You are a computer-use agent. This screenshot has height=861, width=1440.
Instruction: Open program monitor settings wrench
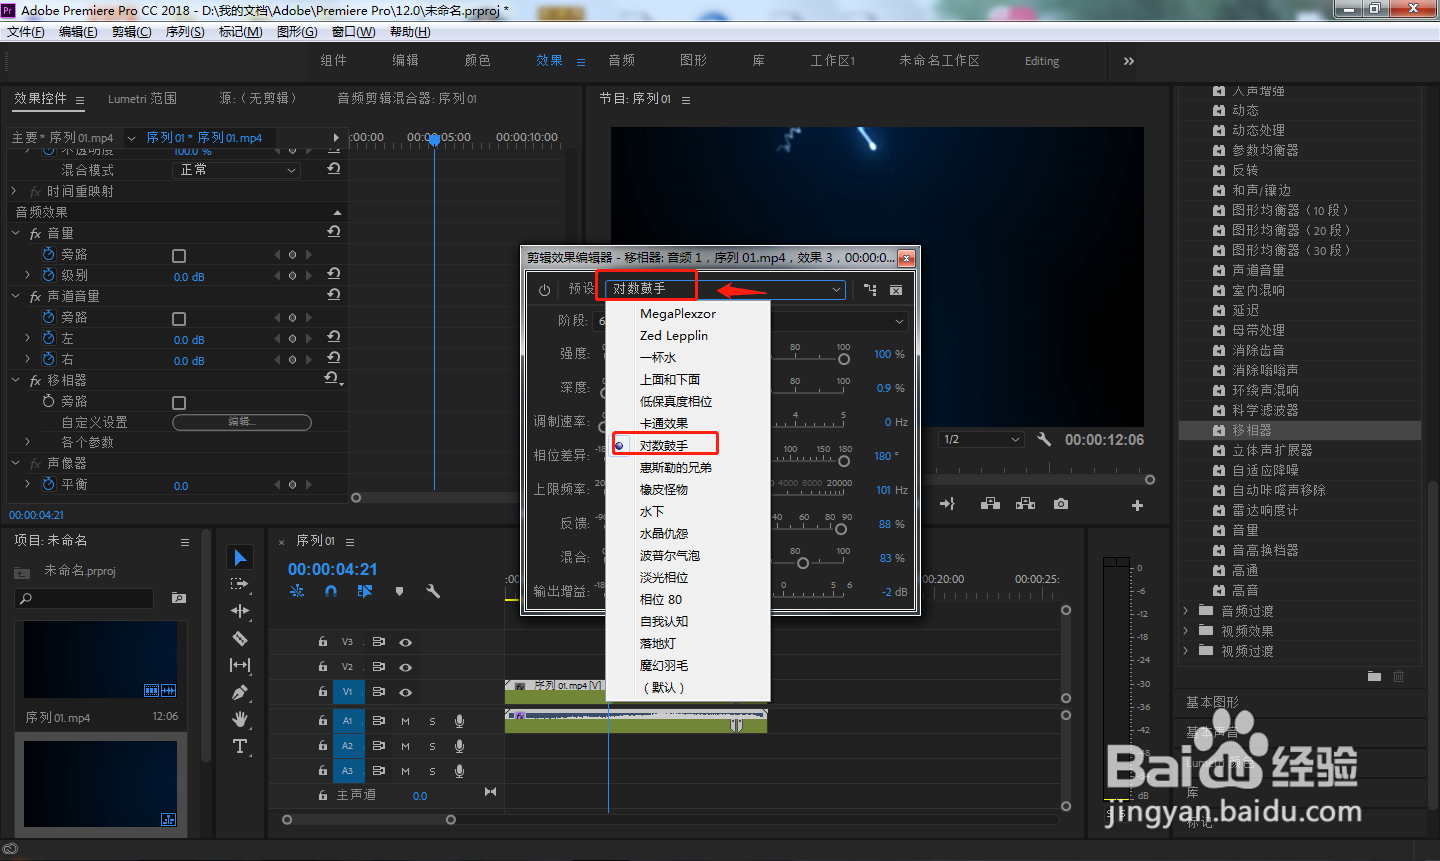tap(1044, 439)
